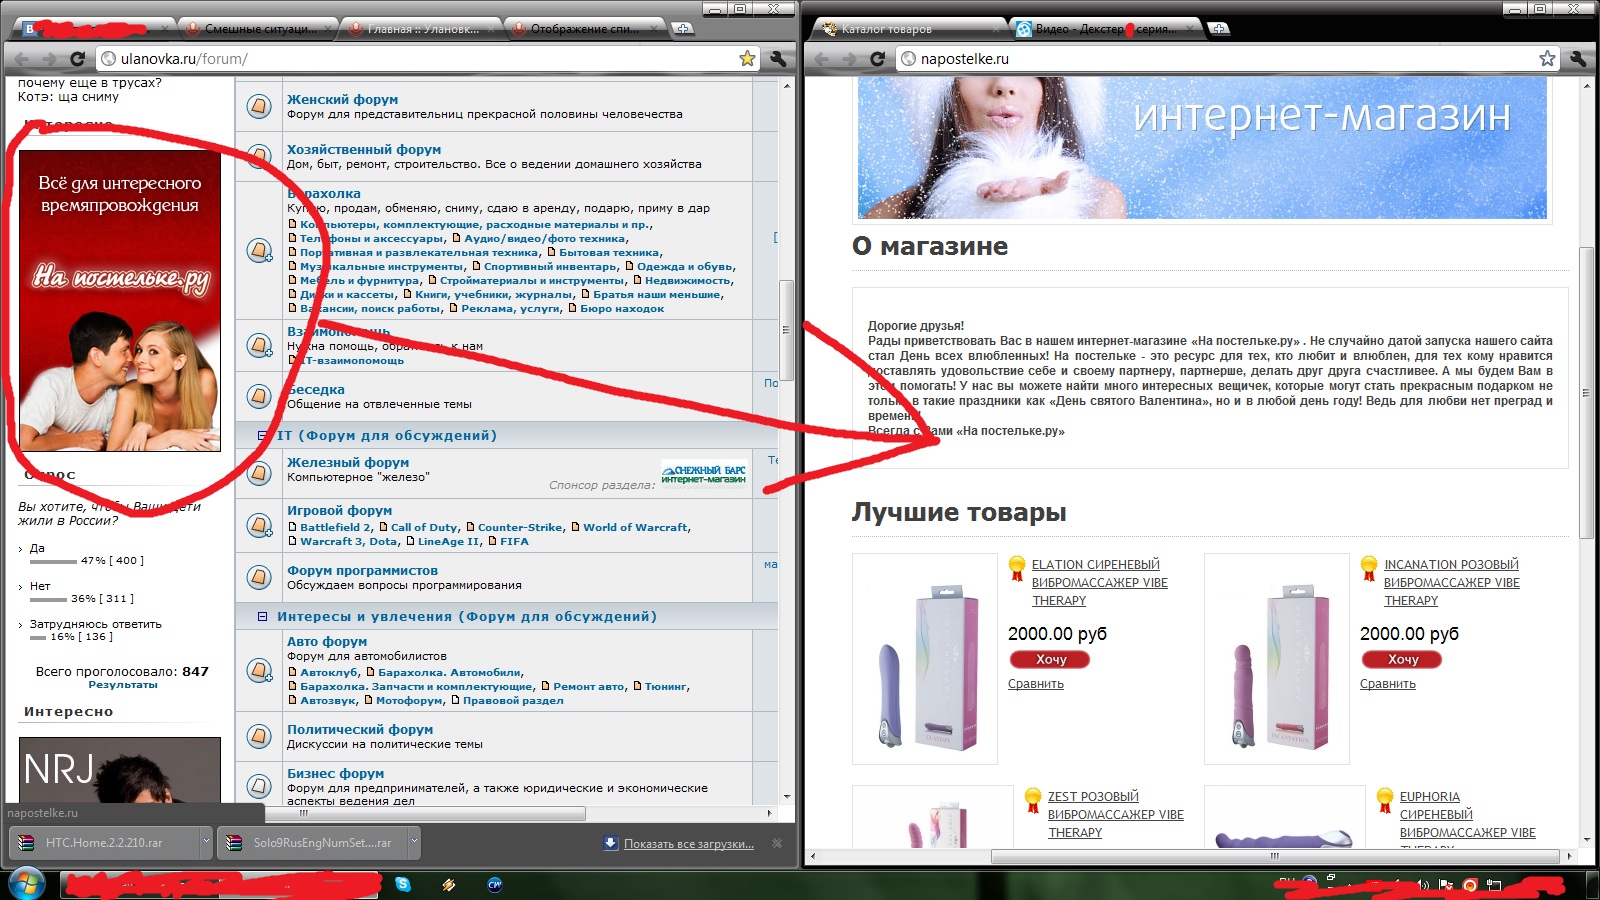Open the Call of Duty subforum link
Screen dimensions: 1600x900
click(x=424, y=527)
